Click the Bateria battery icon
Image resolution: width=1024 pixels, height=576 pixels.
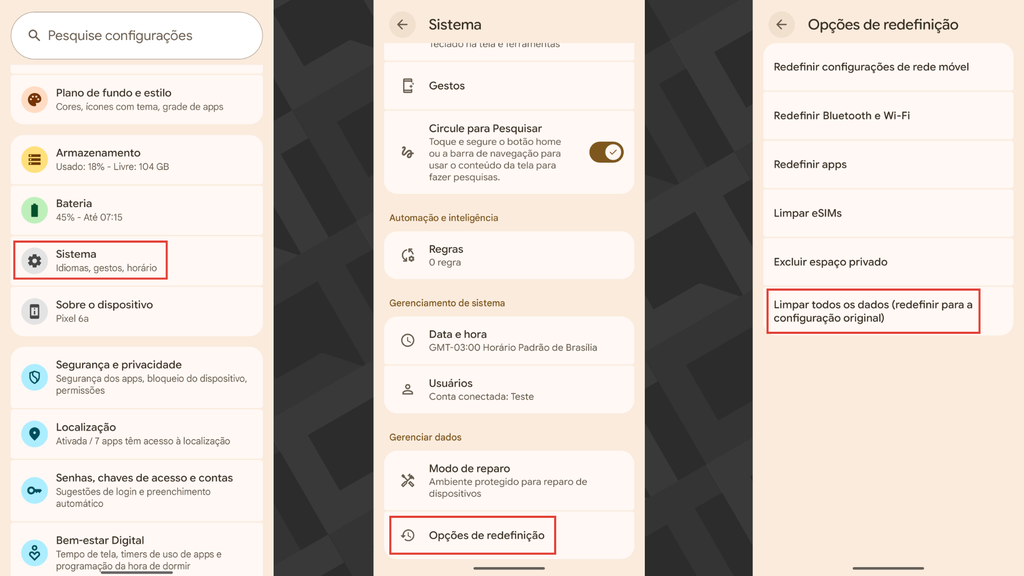click(x=34, y=210)
